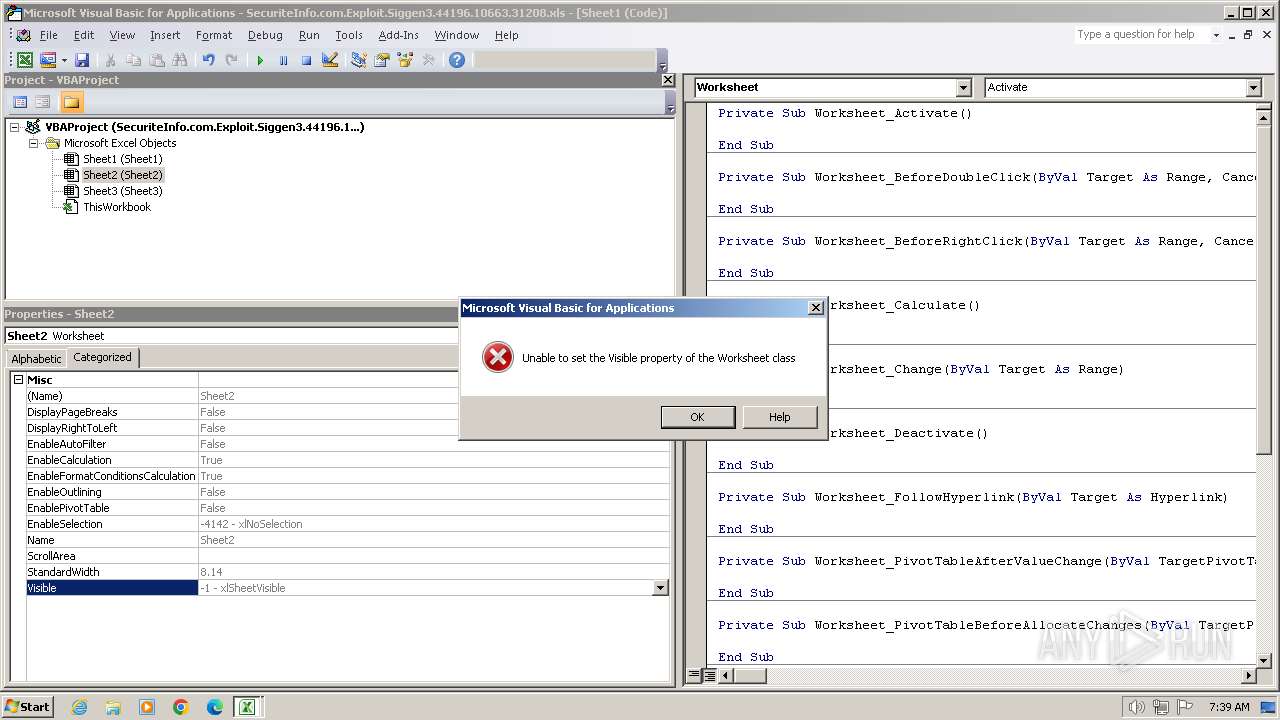This screenshot has height=720, width=1280.
Task: Click the Save toolbar icon
Action: pos(82,60)
